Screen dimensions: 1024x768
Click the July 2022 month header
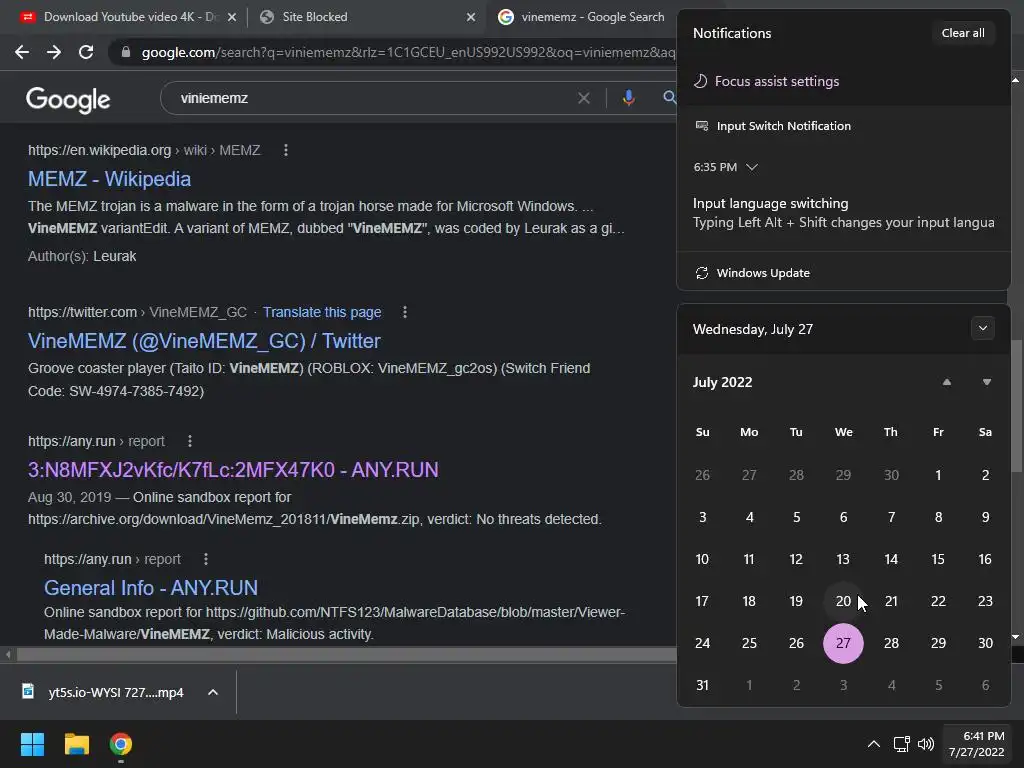coord(722,382)
